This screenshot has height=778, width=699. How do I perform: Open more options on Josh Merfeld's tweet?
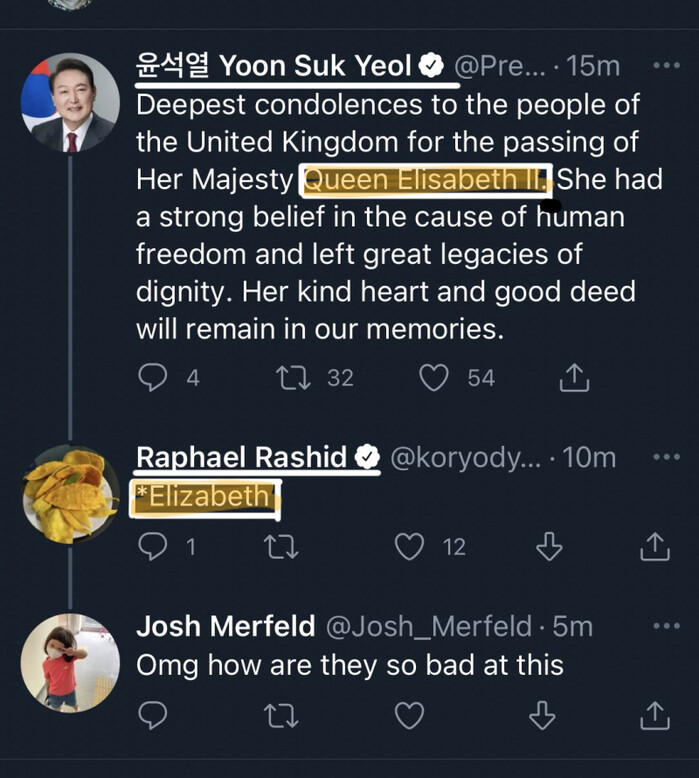coord(665,626)
